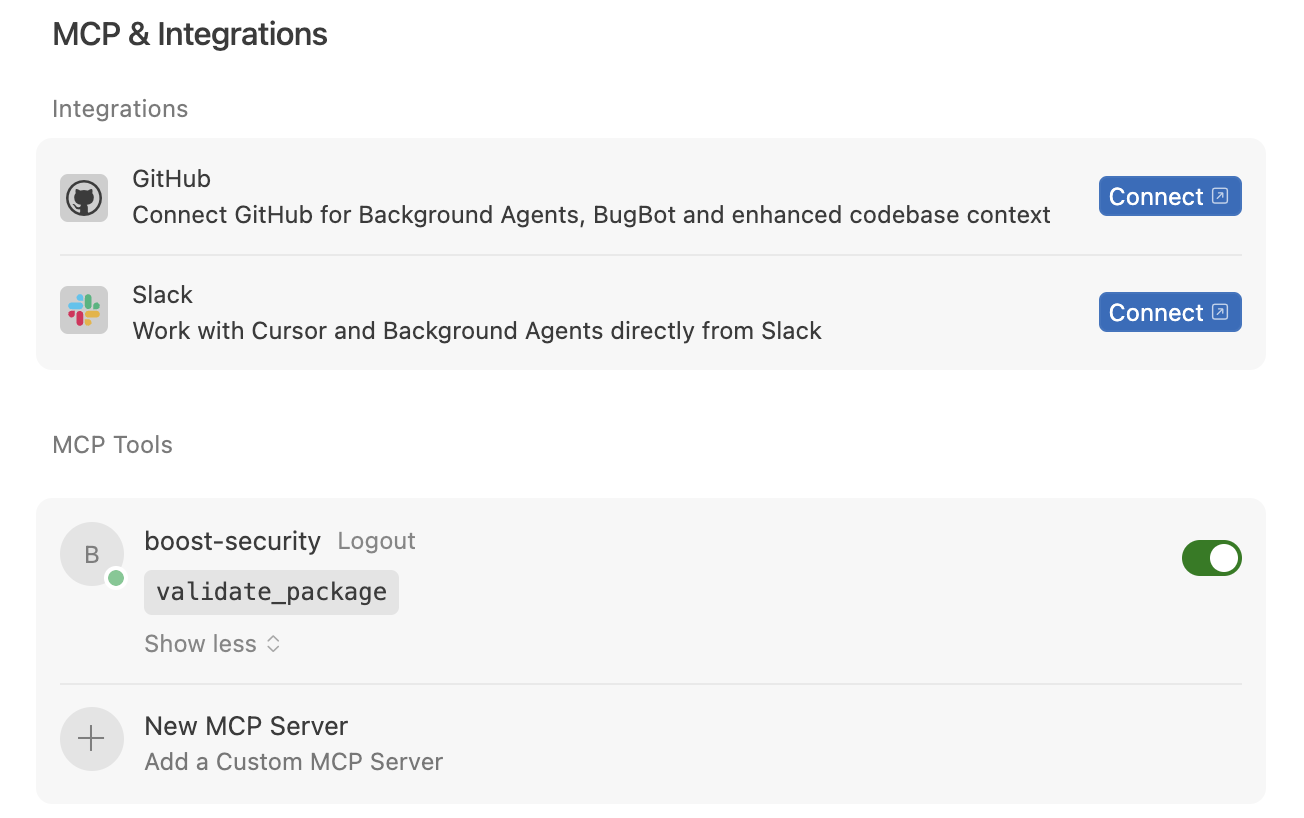This screenshot has height=818, width=1304.
Task: Click the Slack integration icon
Action: click(x=84, y=312)
